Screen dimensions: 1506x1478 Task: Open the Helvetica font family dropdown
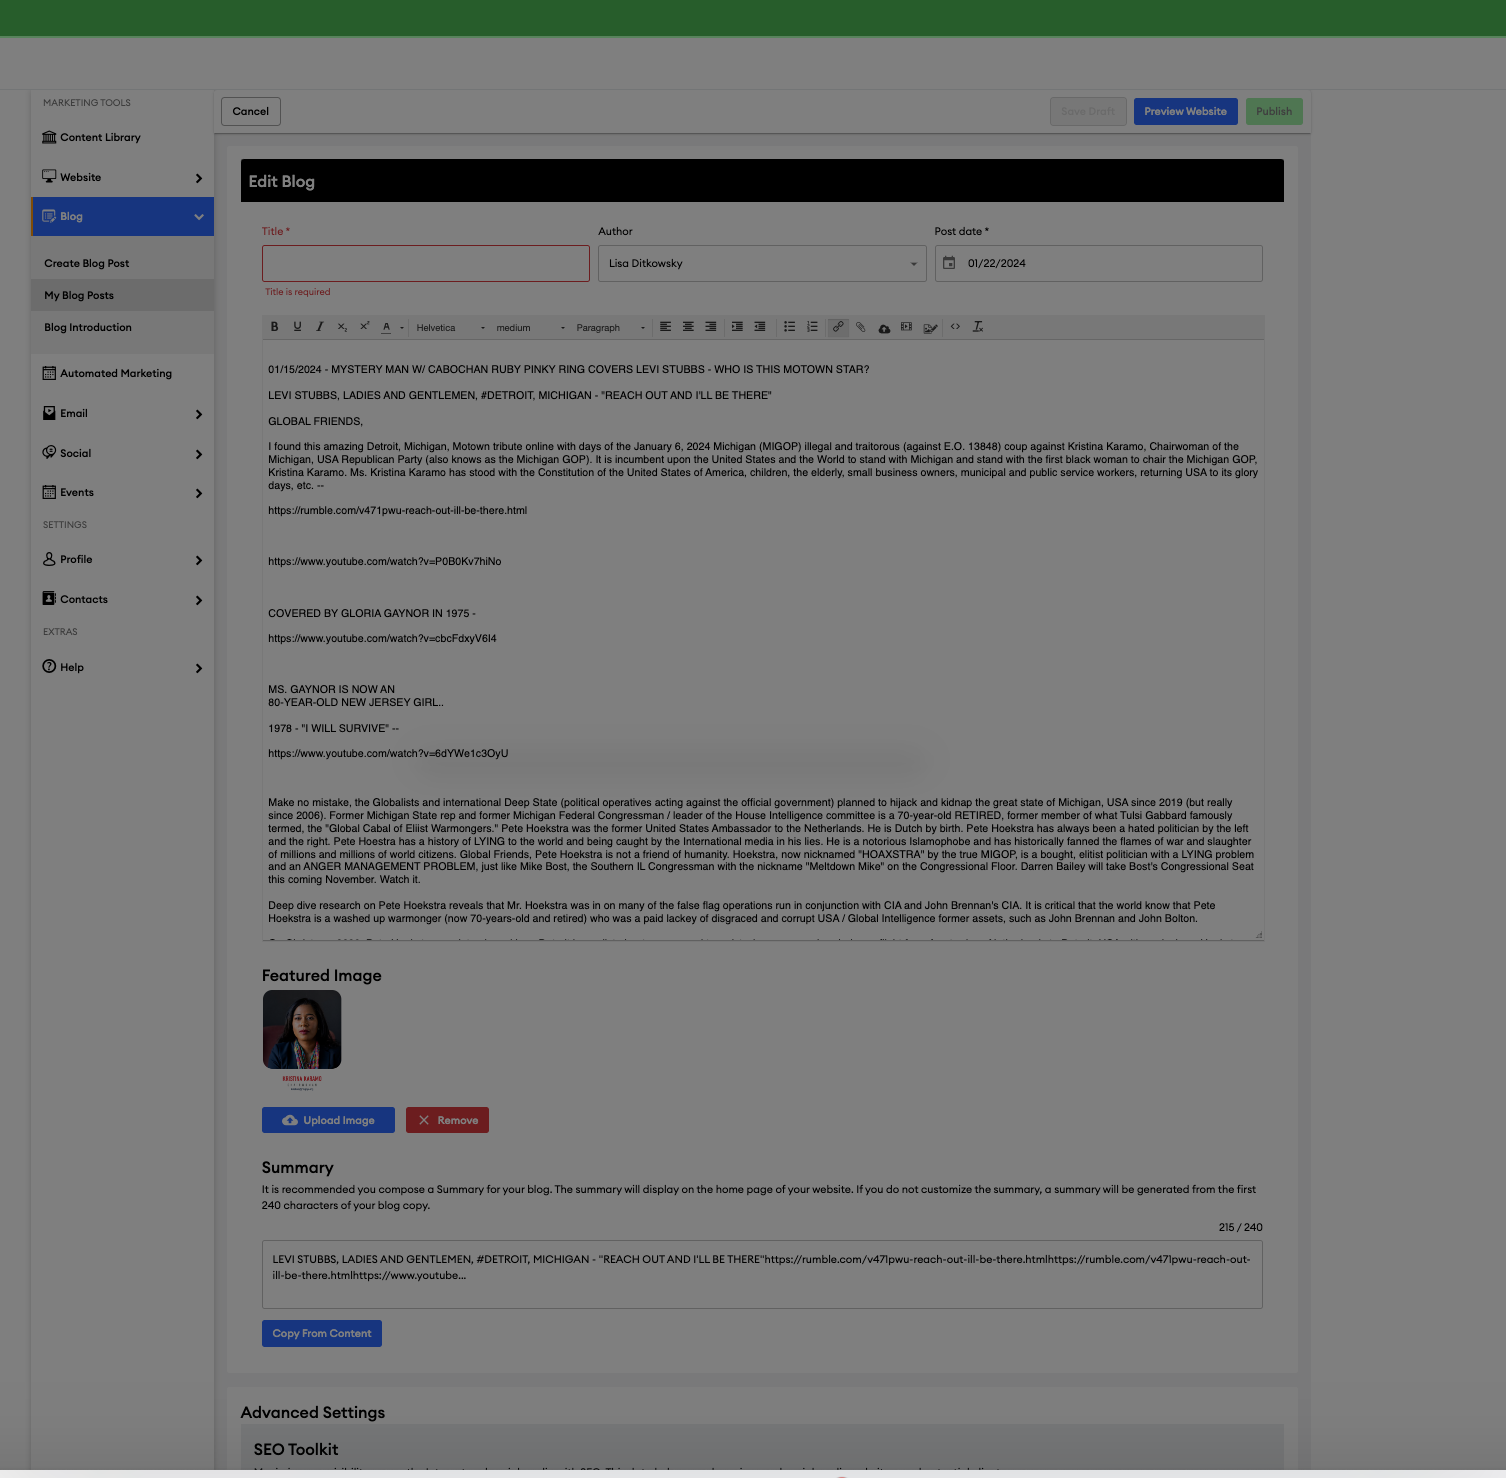pos(450,328)
